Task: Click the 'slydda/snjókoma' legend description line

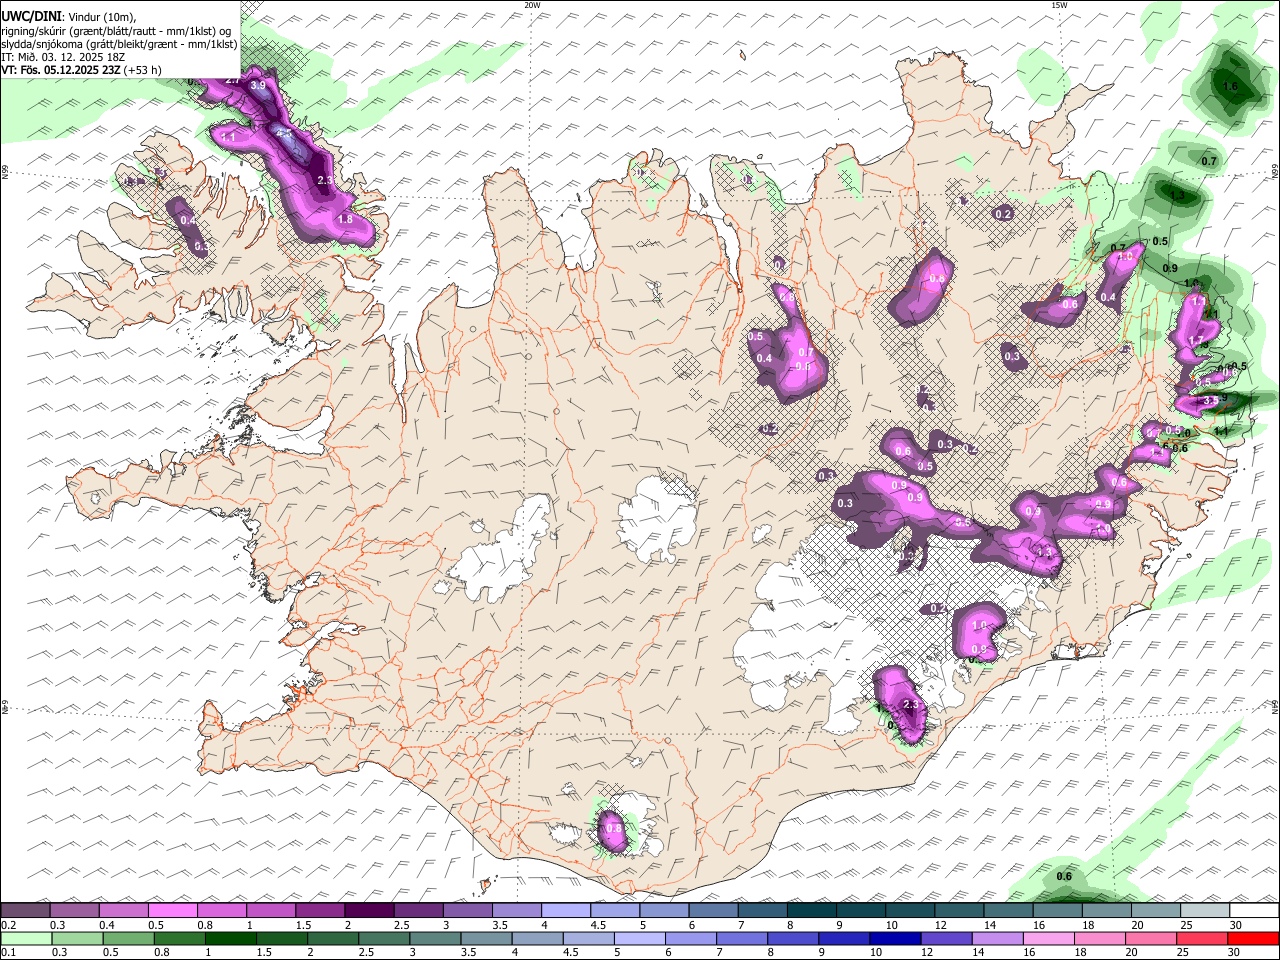Action: coord(119,44)
